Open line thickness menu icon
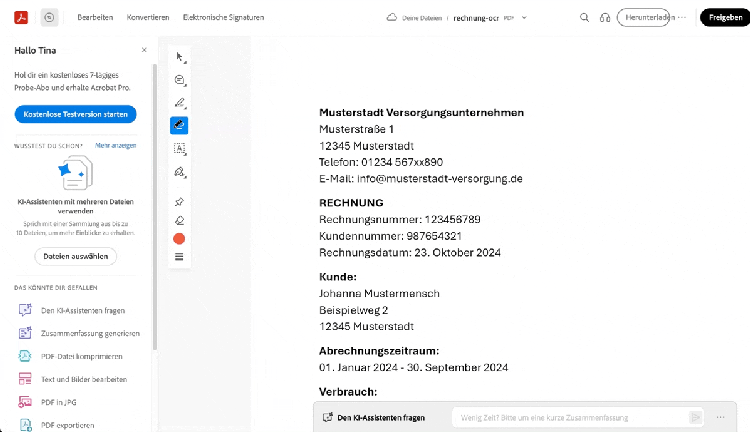This screenshot has height=432, width=750. click(x=179, y=257)
